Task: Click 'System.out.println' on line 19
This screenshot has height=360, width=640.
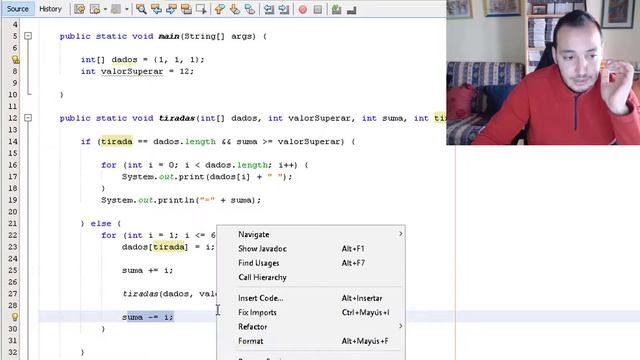Action: pyautogui.click(x=149, y=200)
